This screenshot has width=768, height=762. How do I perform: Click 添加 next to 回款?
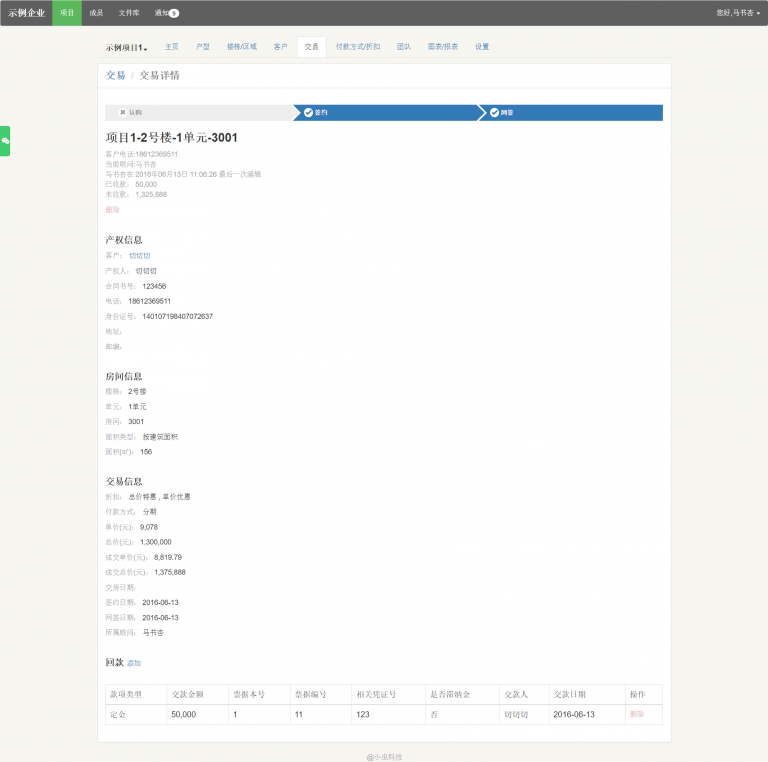(134, 663)
